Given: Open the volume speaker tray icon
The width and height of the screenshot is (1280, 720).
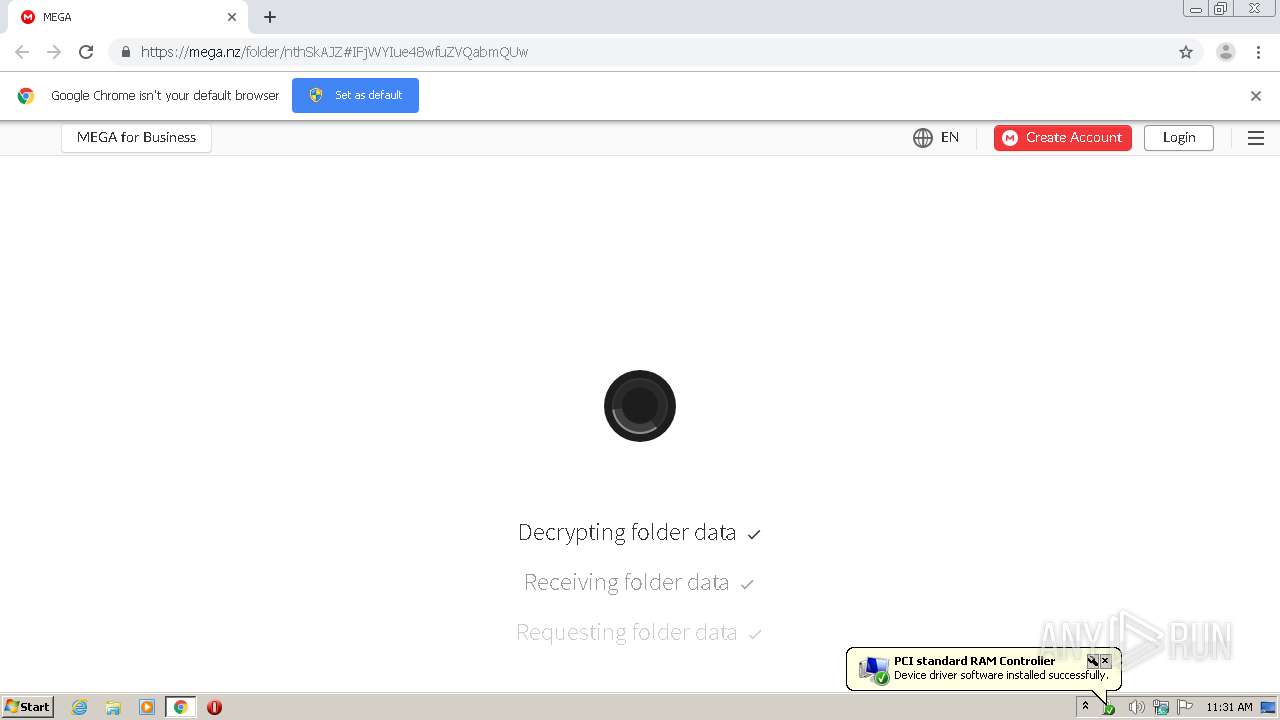Looking at the screenshot, I should click(1136, 707).
